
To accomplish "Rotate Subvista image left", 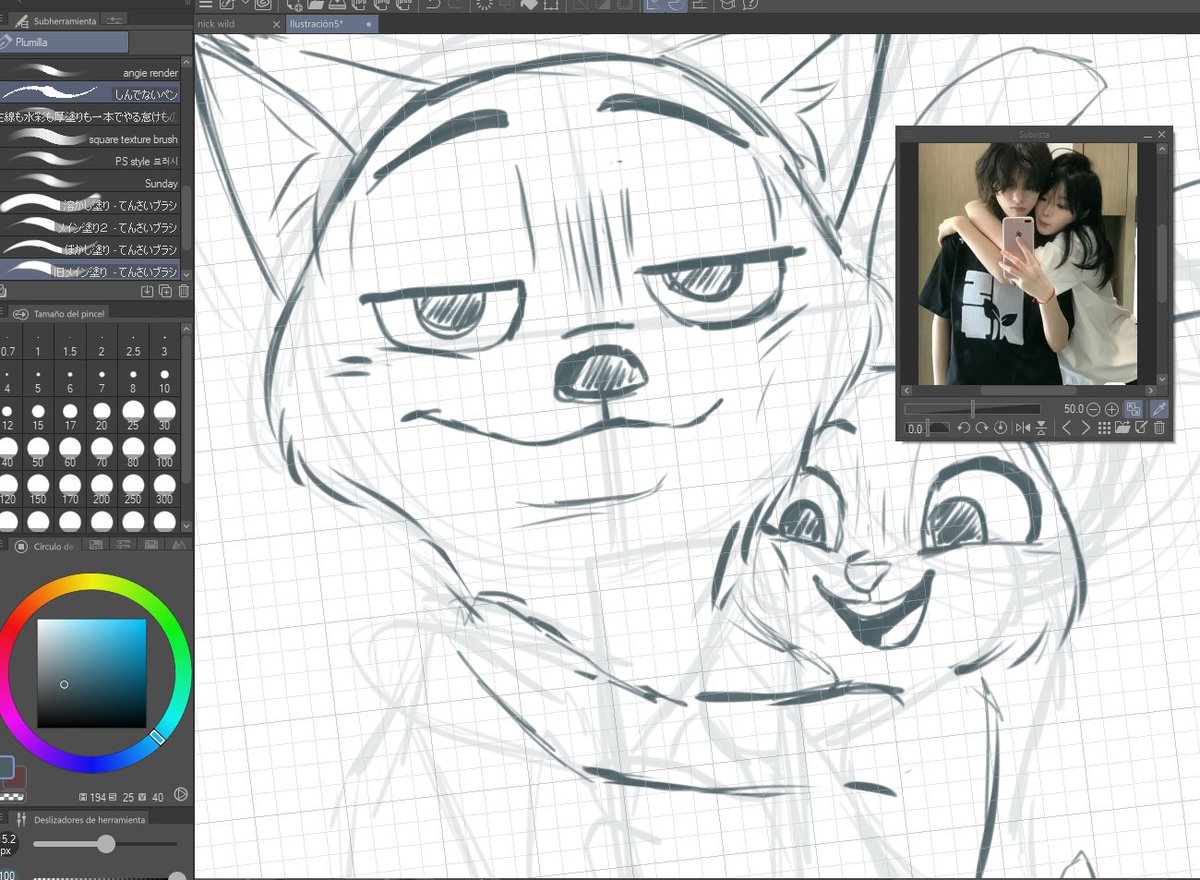I will click(964, 428).
